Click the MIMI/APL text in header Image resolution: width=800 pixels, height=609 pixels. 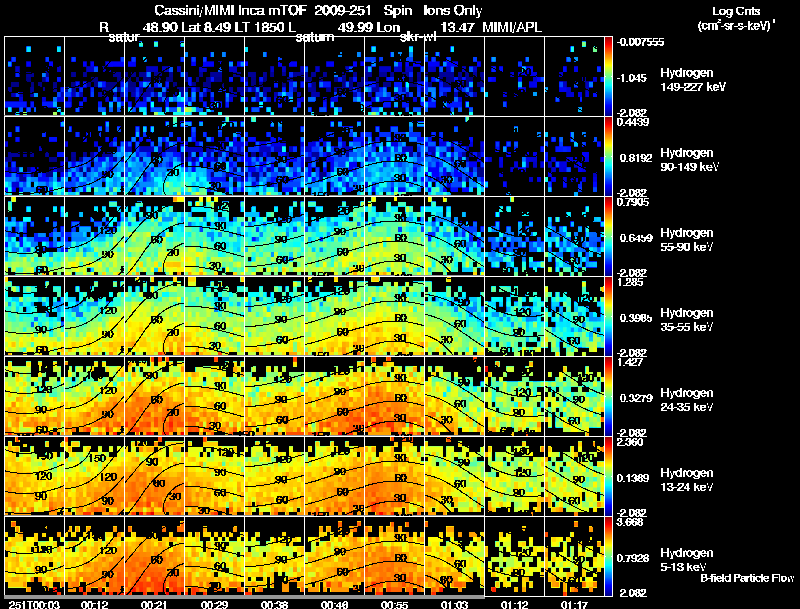pos(515,26)
